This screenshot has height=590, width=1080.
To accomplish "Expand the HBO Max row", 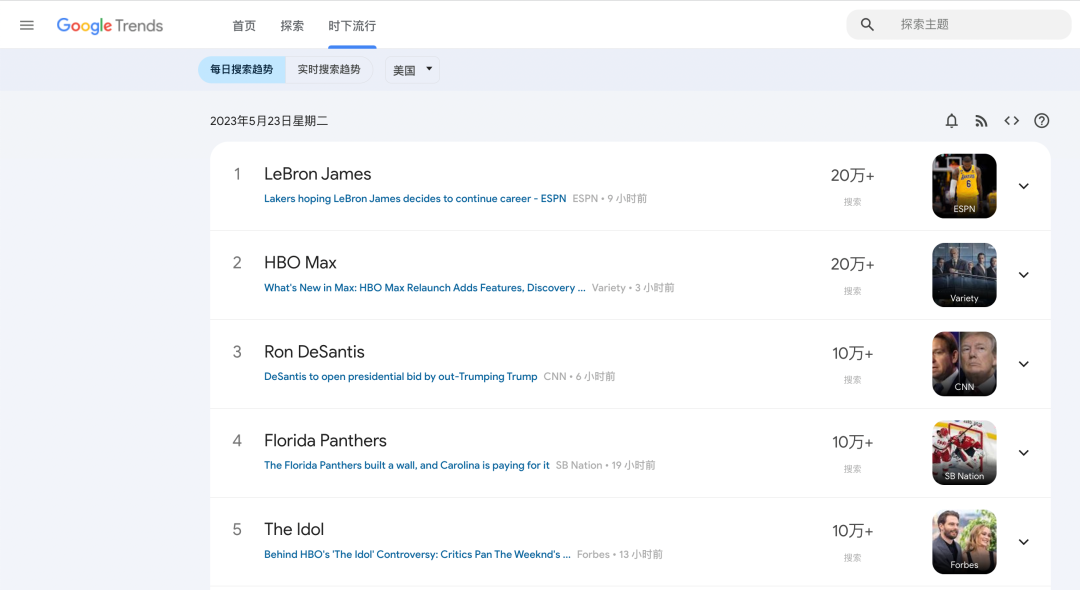I will (1024, 275).
